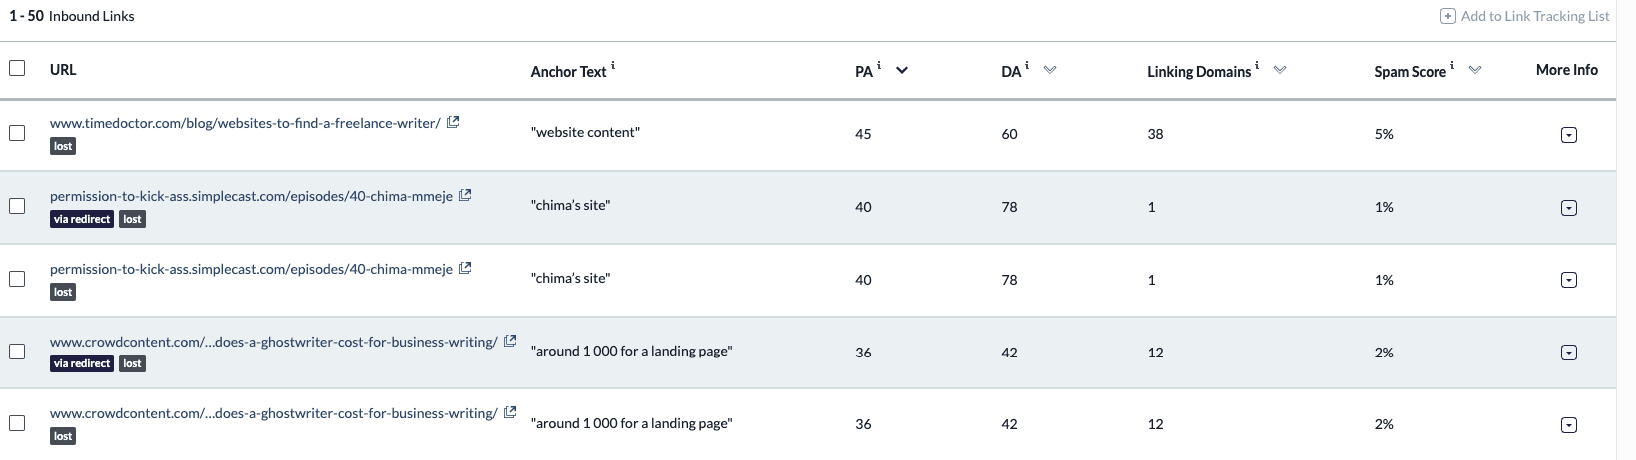
Task: Check the timedoctor.com row checkbox
Action: tap(17, 133)
